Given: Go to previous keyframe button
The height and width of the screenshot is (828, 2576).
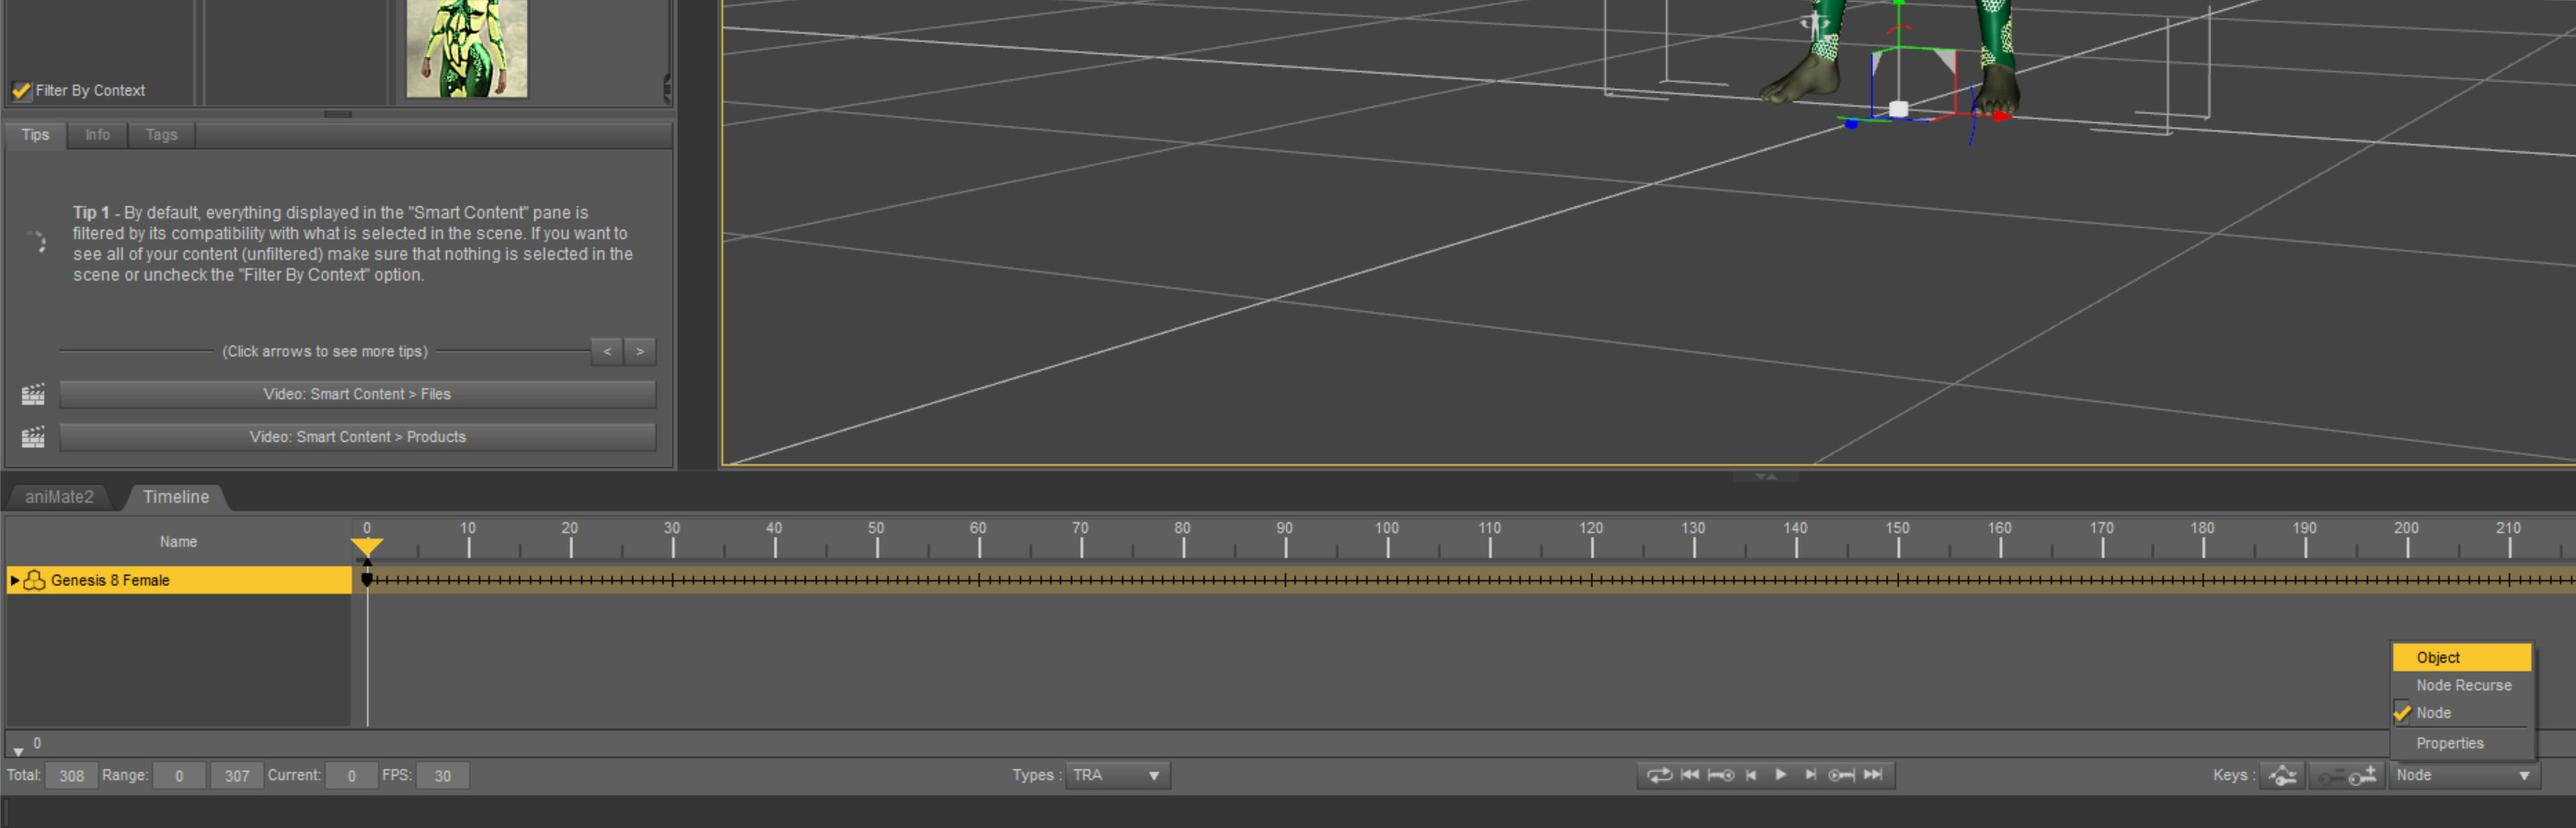Looking at the screenshot, I should coord(1720,775).
